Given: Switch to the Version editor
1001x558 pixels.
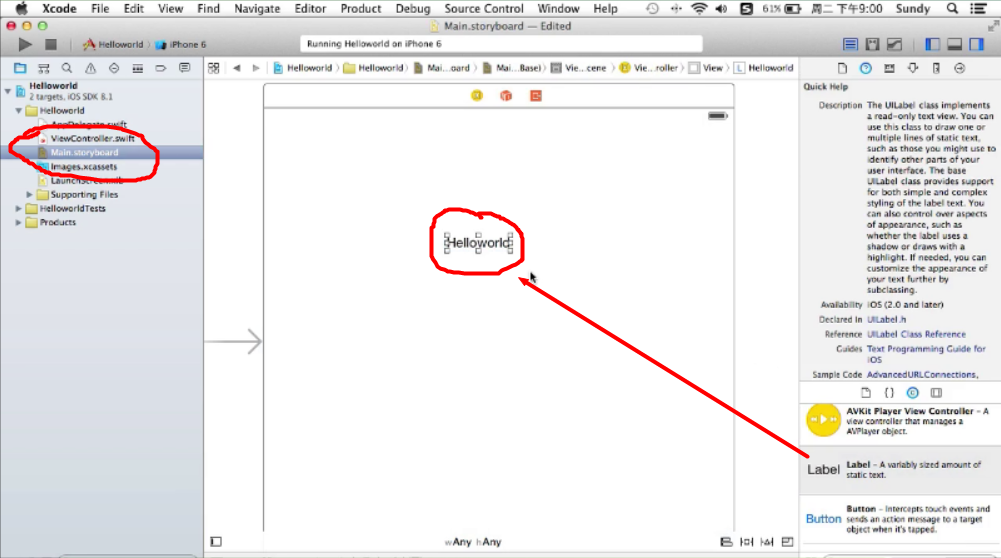Looking at the screenshot, I should [x=895, y=44].
